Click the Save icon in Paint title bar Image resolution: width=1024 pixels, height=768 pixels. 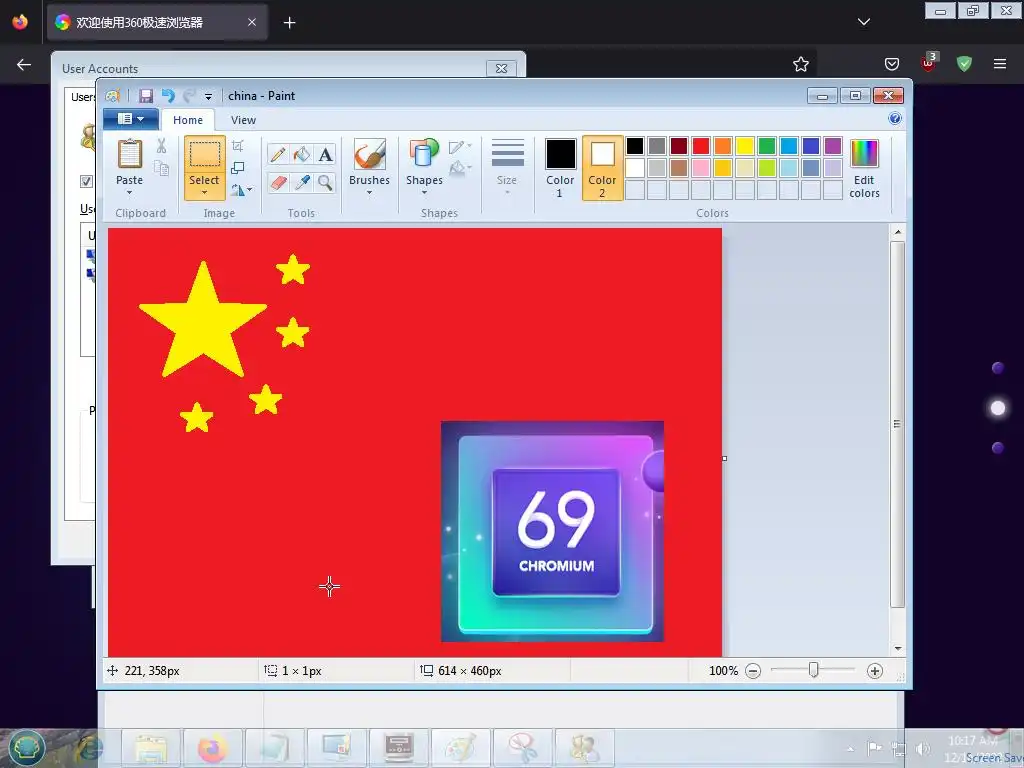coord(146,96)
